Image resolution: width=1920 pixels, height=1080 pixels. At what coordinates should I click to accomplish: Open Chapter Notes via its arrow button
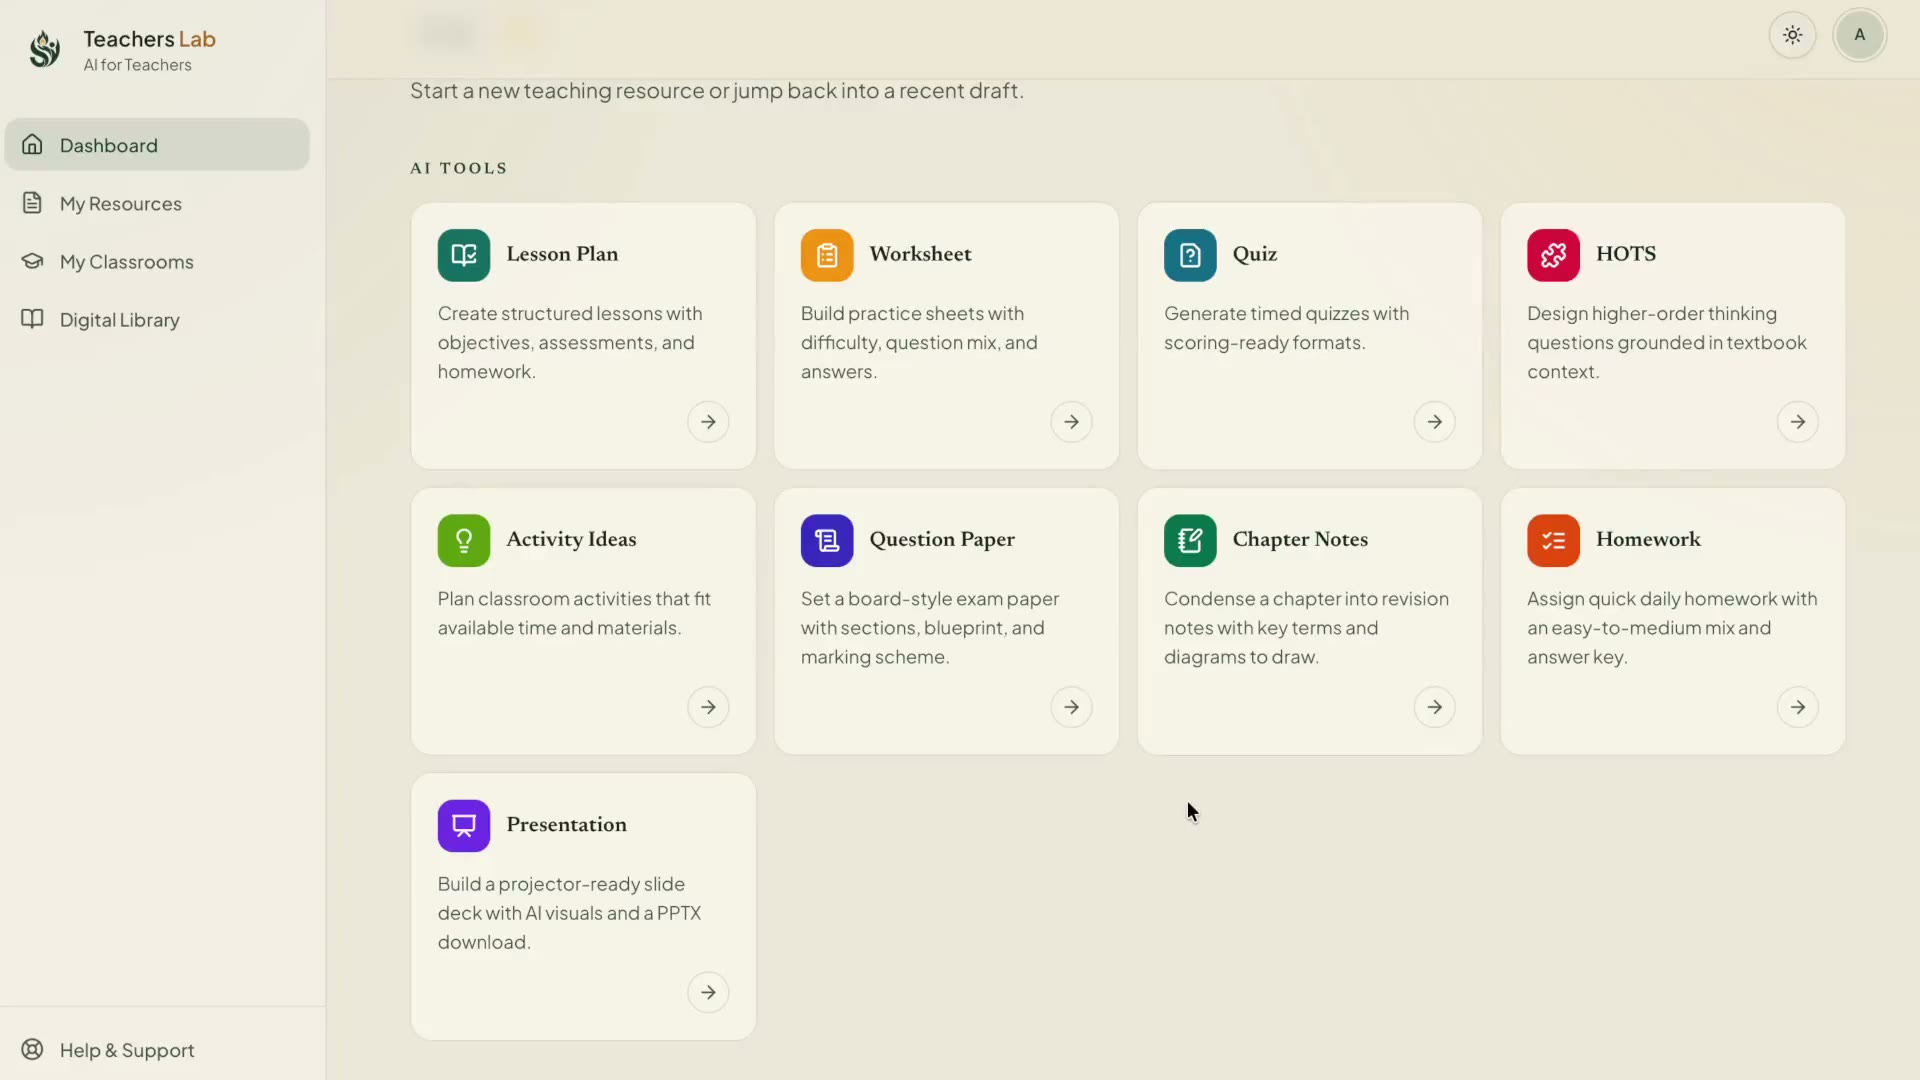click(1434, 707)
